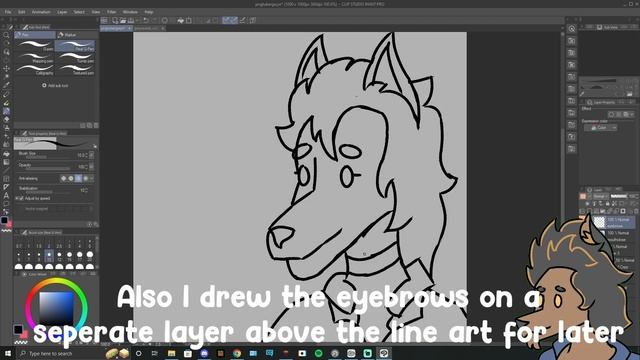Open the File menu
640x360 pixels.
[x=8, y=12]
